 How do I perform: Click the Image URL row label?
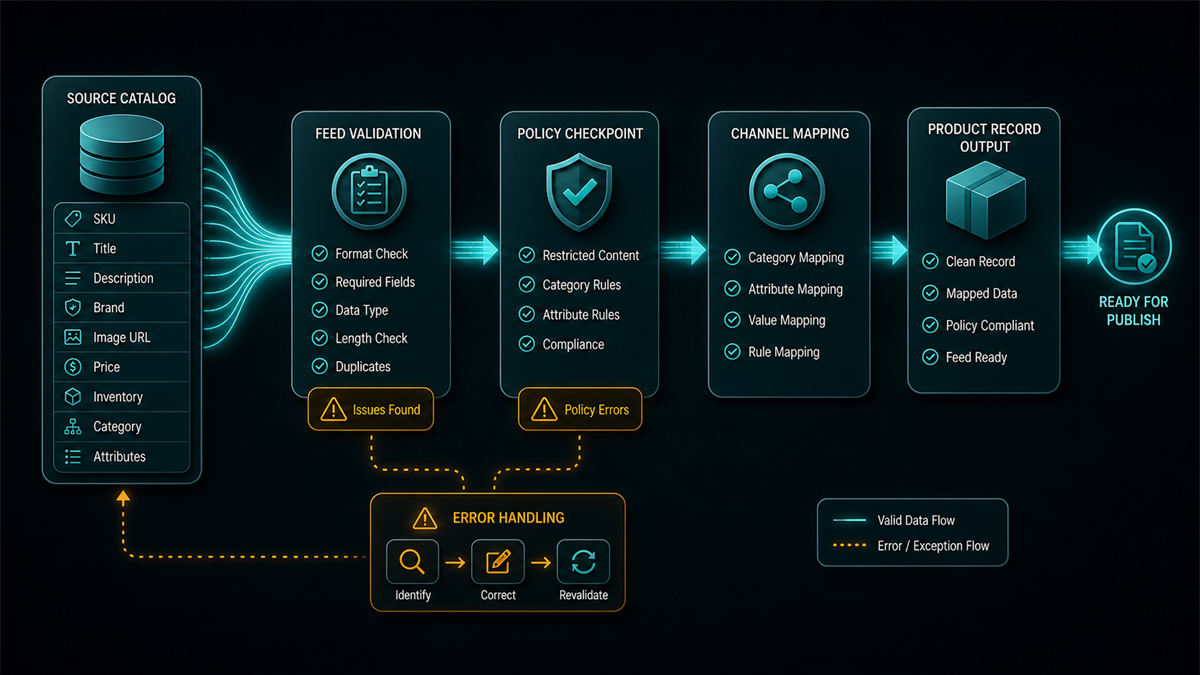122,338
